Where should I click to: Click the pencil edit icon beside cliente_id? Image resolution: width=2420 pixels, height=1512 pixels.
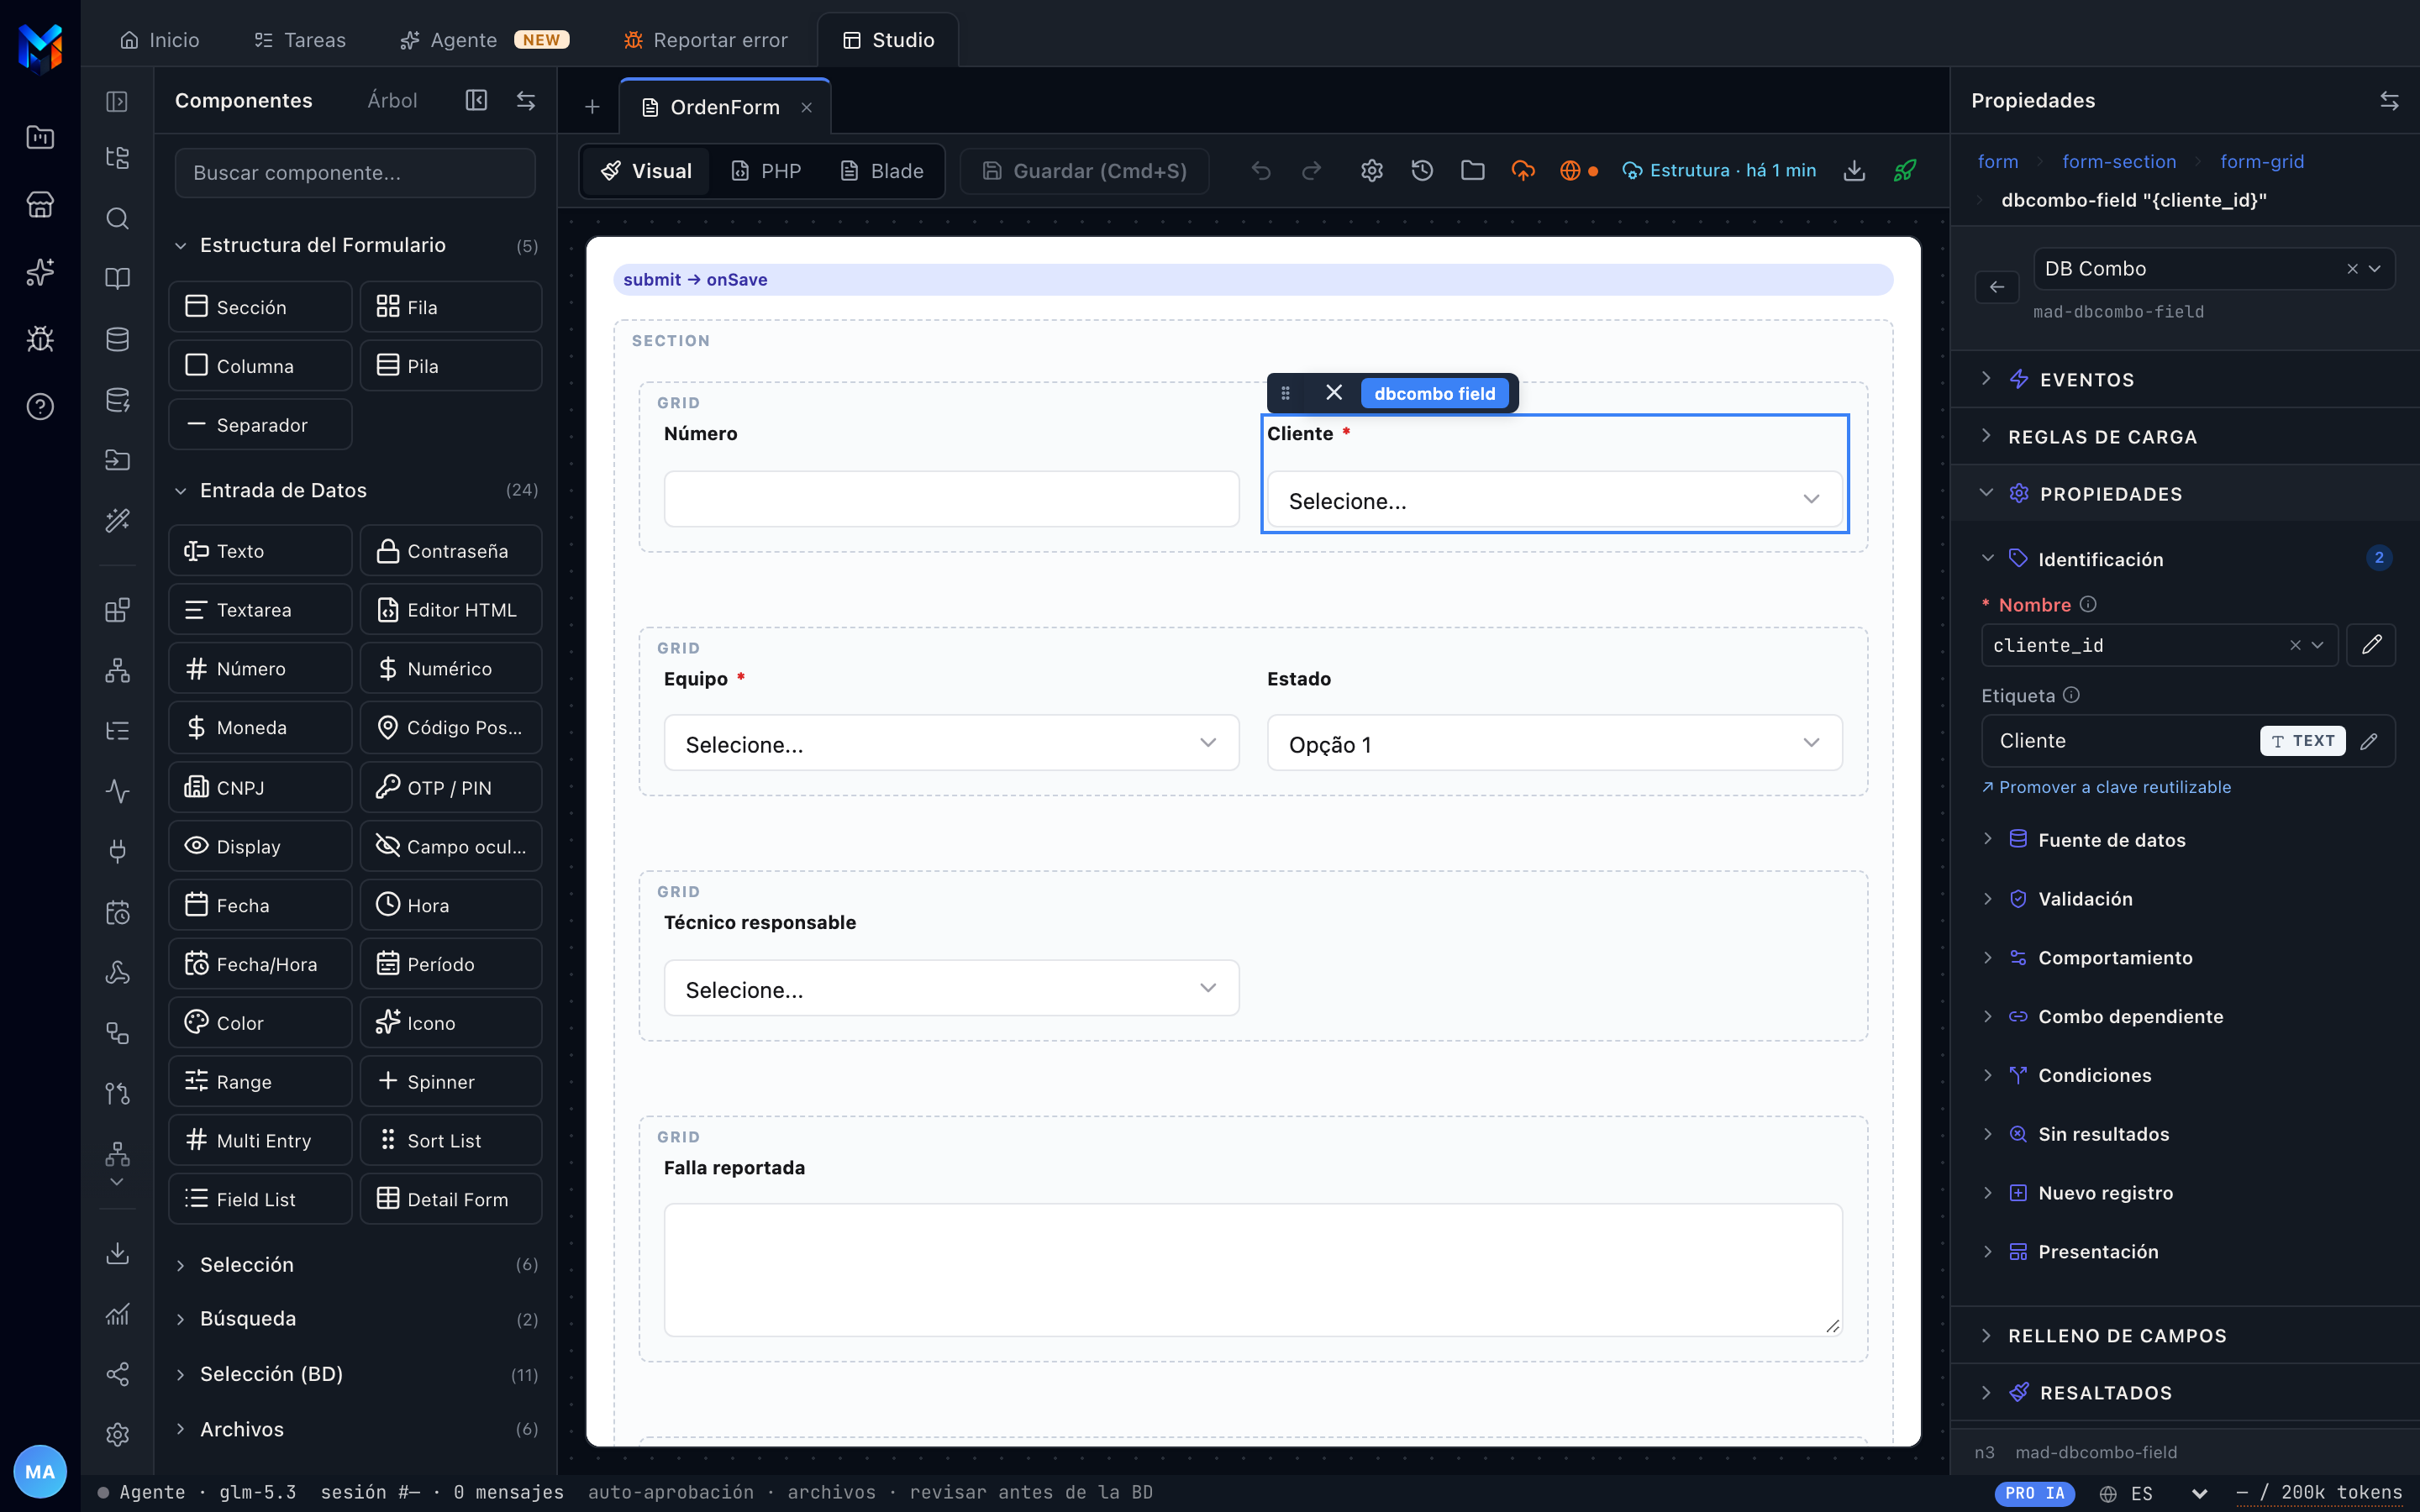click(x=2371, y=645)
